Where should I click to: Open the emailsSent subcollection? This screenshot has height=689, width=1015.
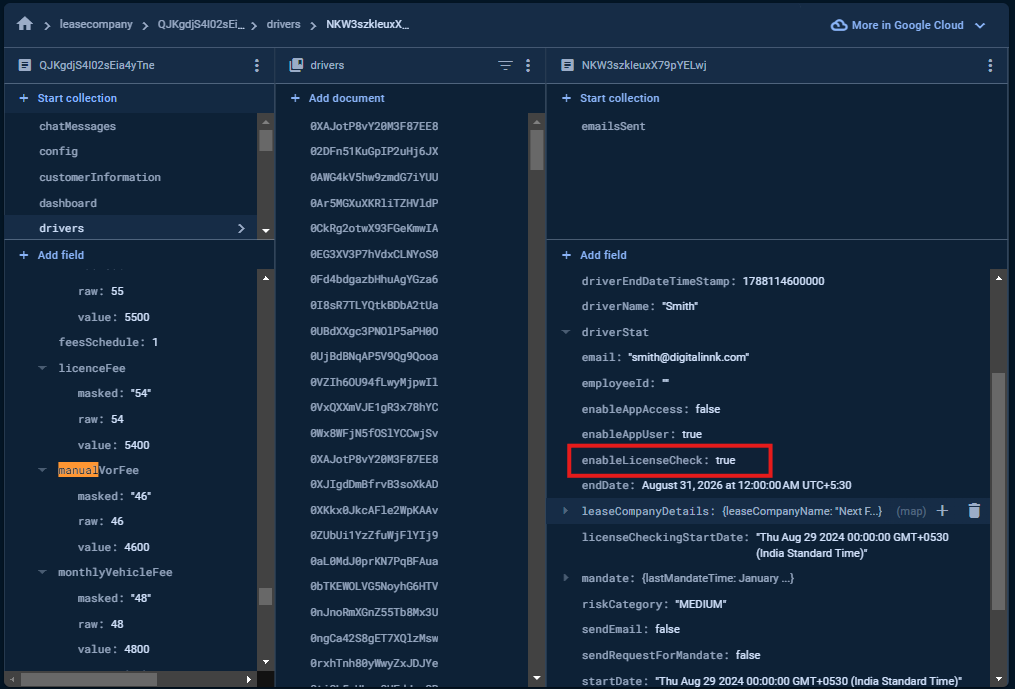click(613, 126)
